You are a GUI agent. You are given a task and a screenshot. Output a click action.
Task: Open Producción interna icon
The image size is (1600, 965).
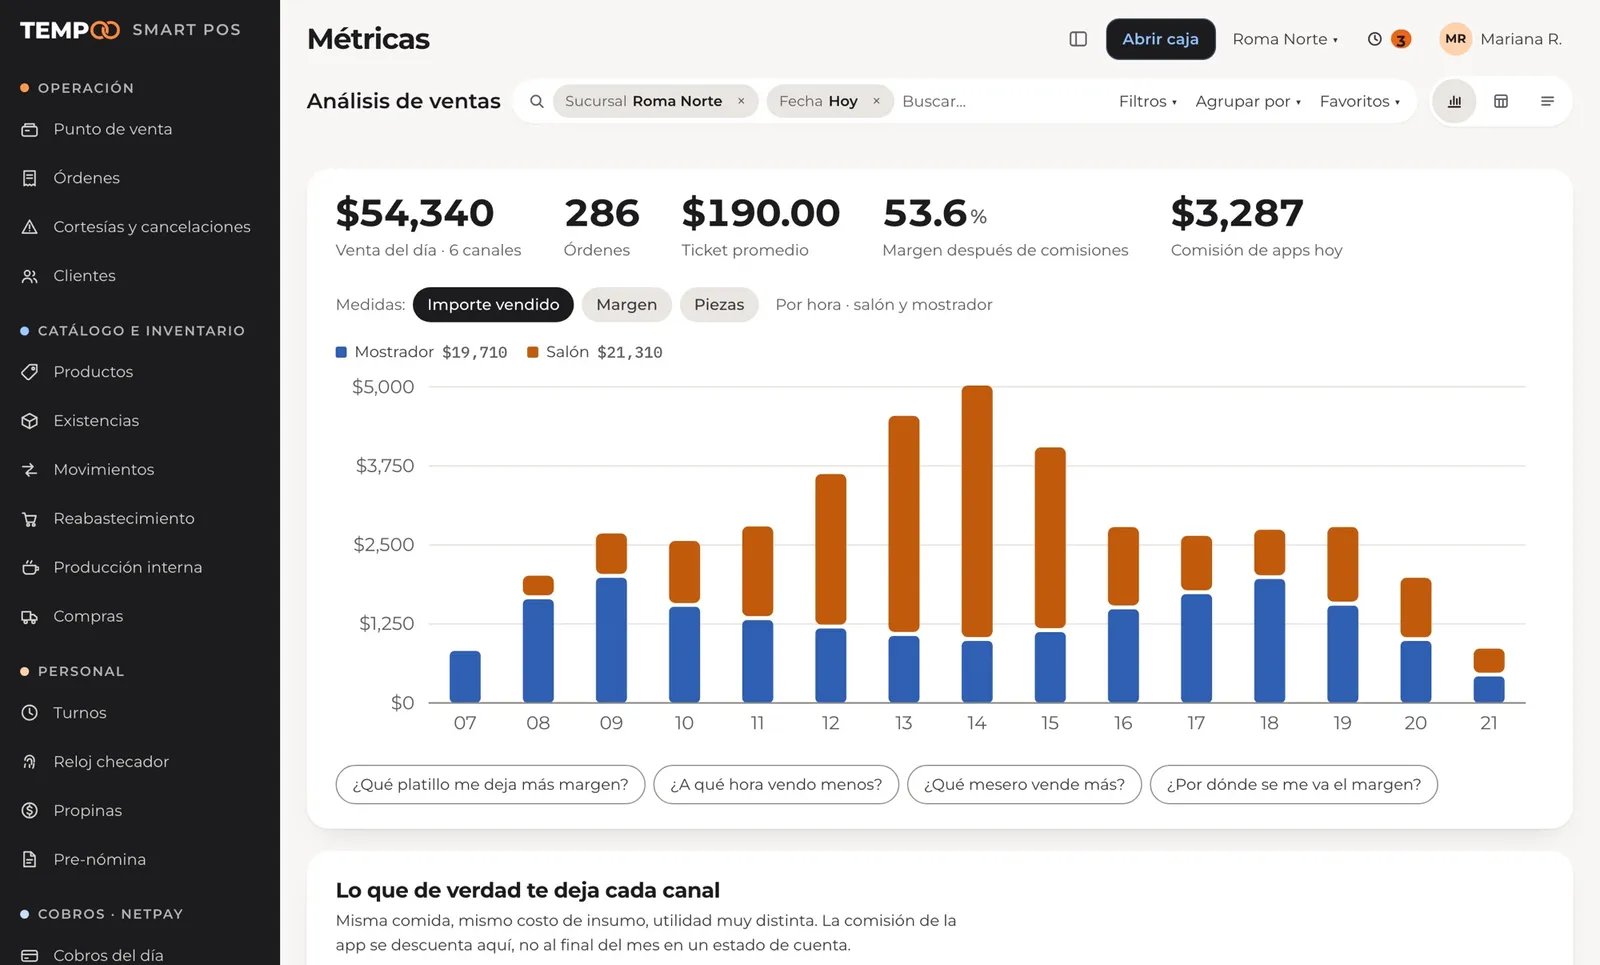30,568
